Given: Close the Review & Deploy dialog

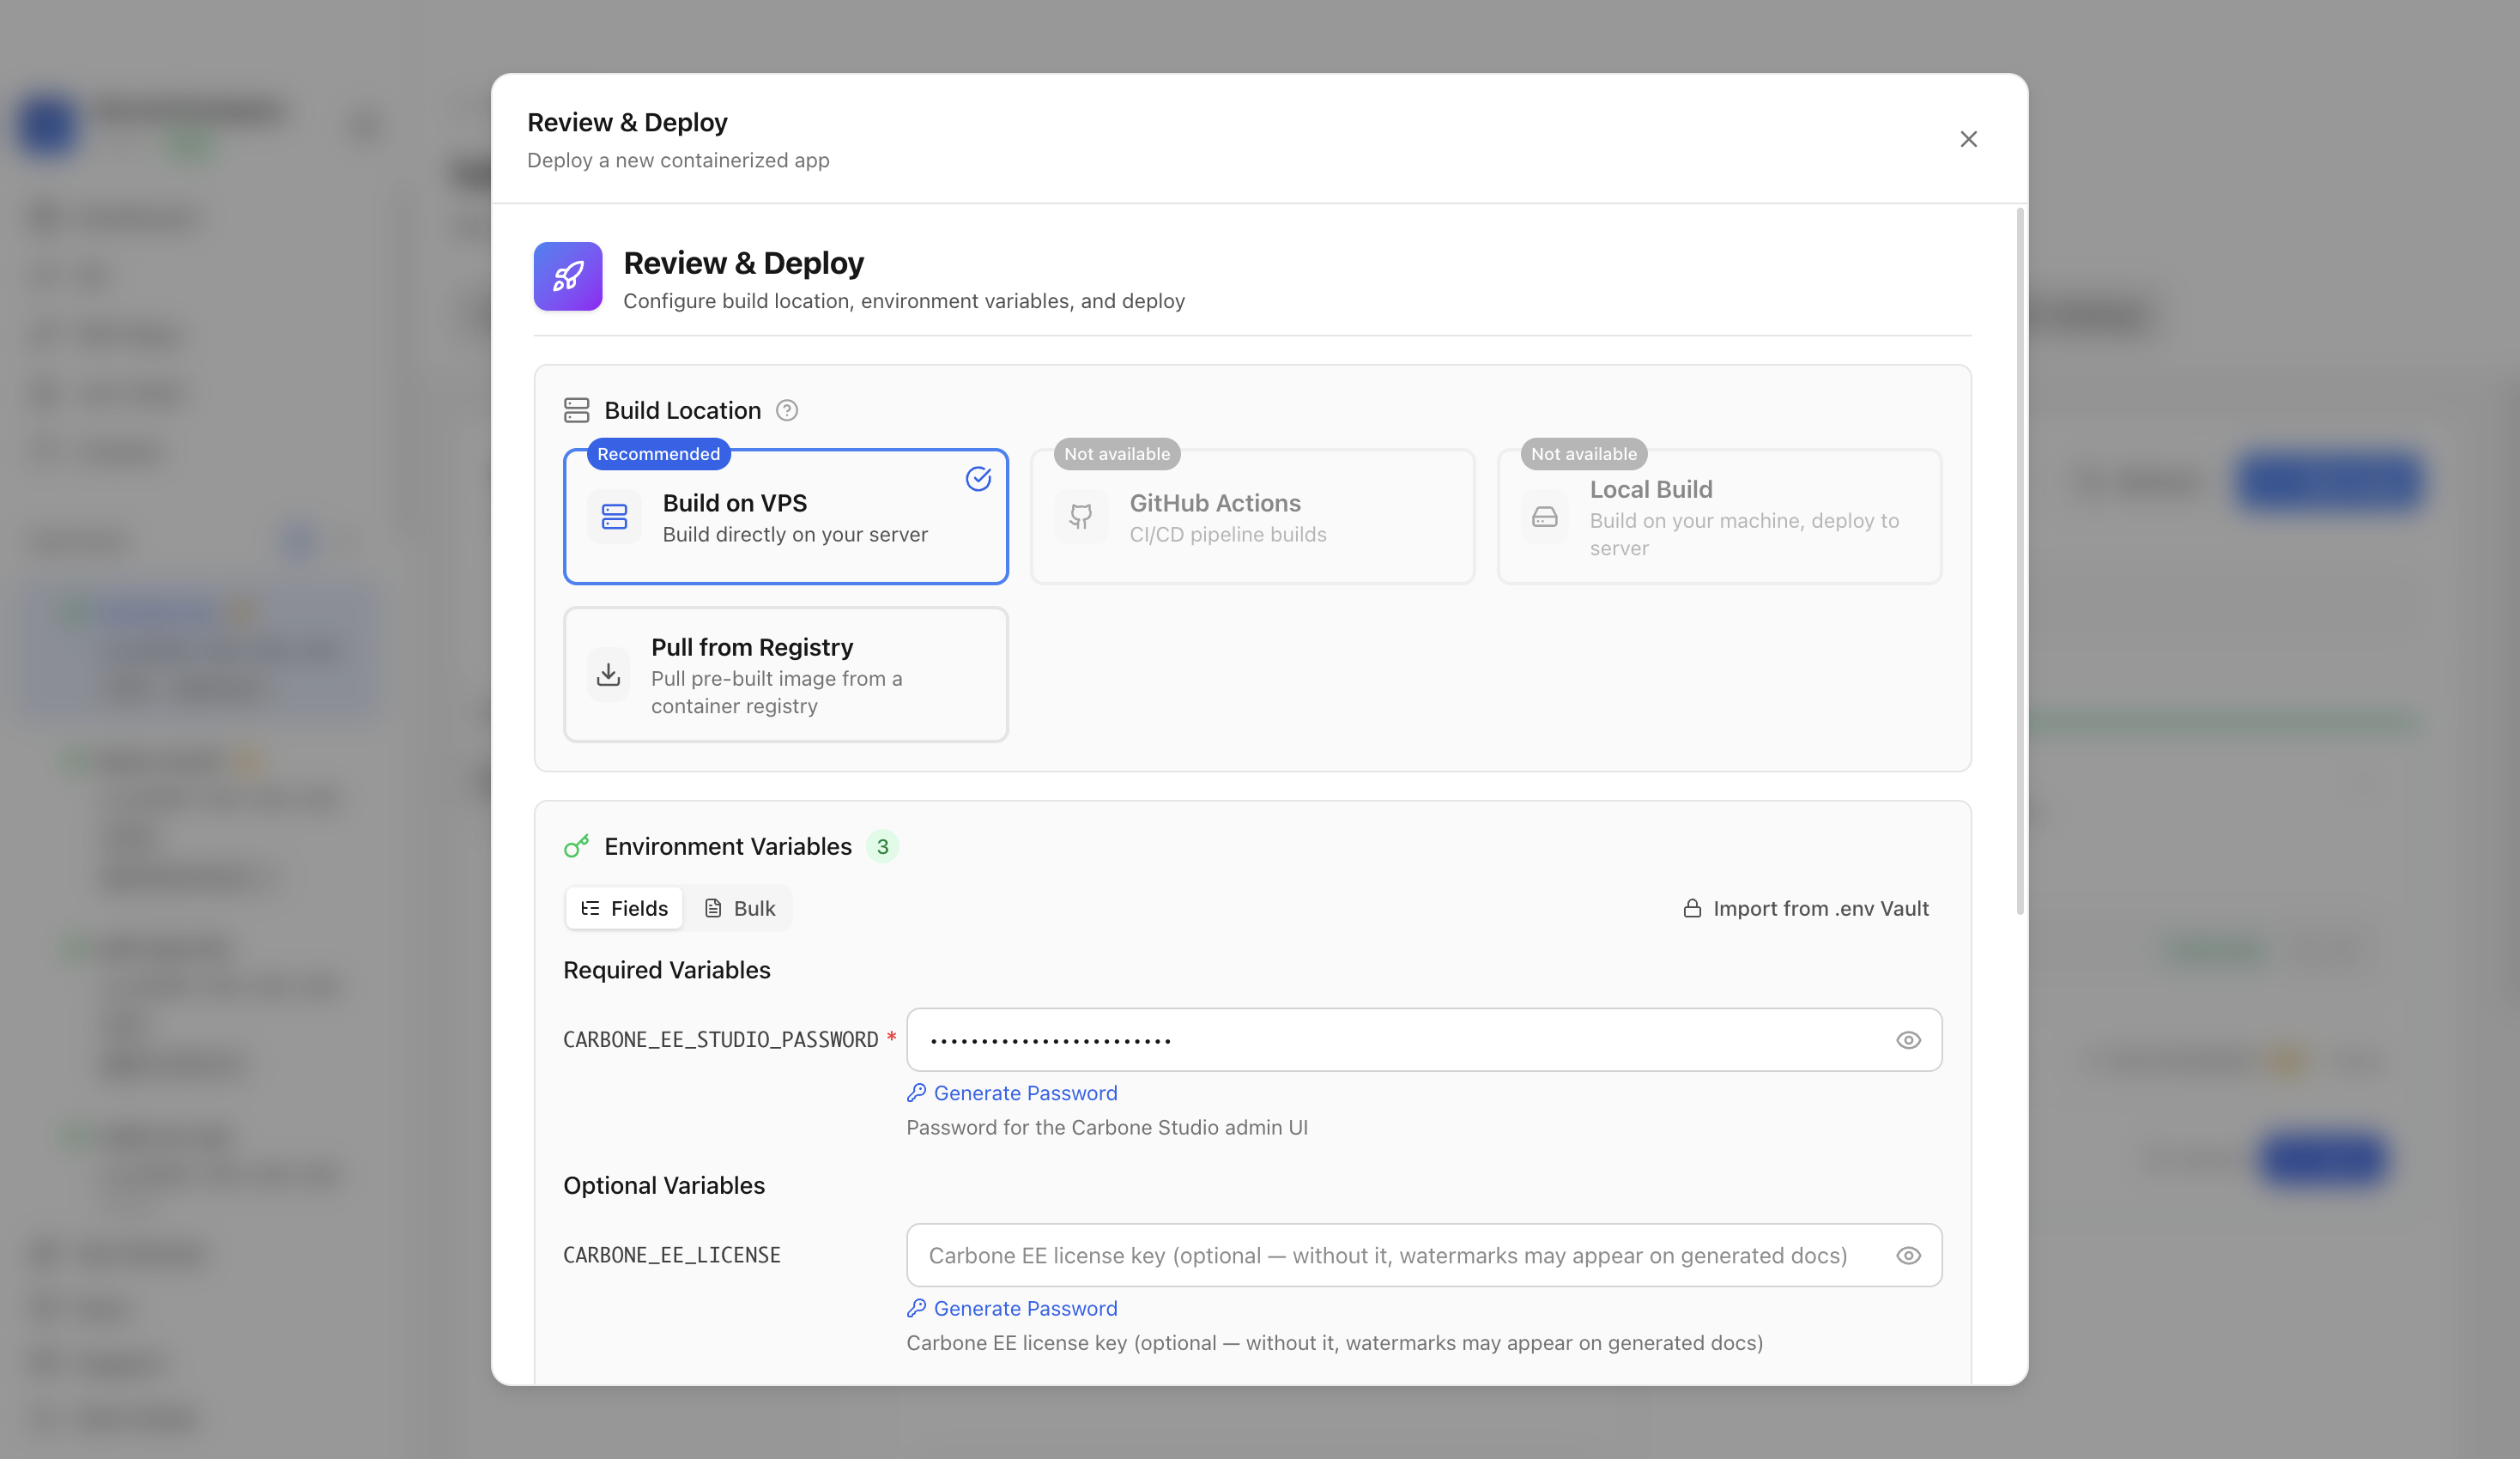Looking at the screenshot, I should (1968, 139).
